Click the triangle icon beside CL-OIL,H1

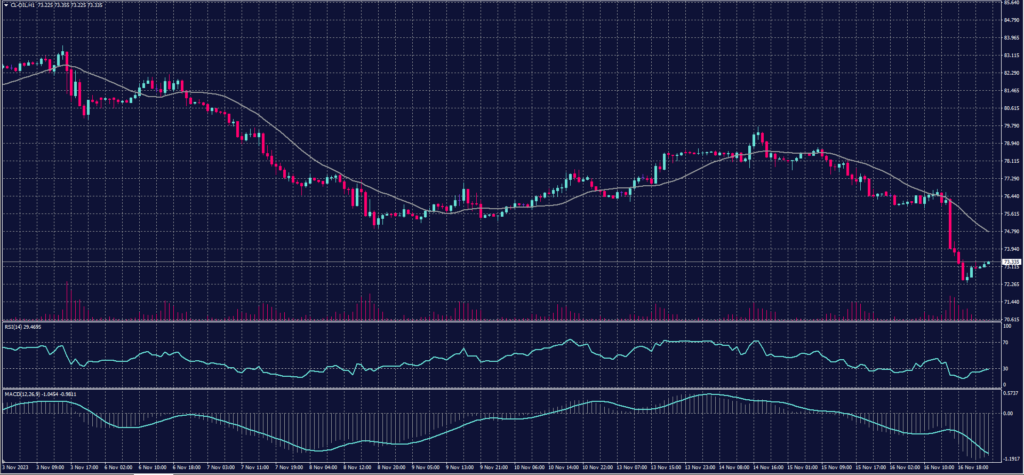pos(4,4)
